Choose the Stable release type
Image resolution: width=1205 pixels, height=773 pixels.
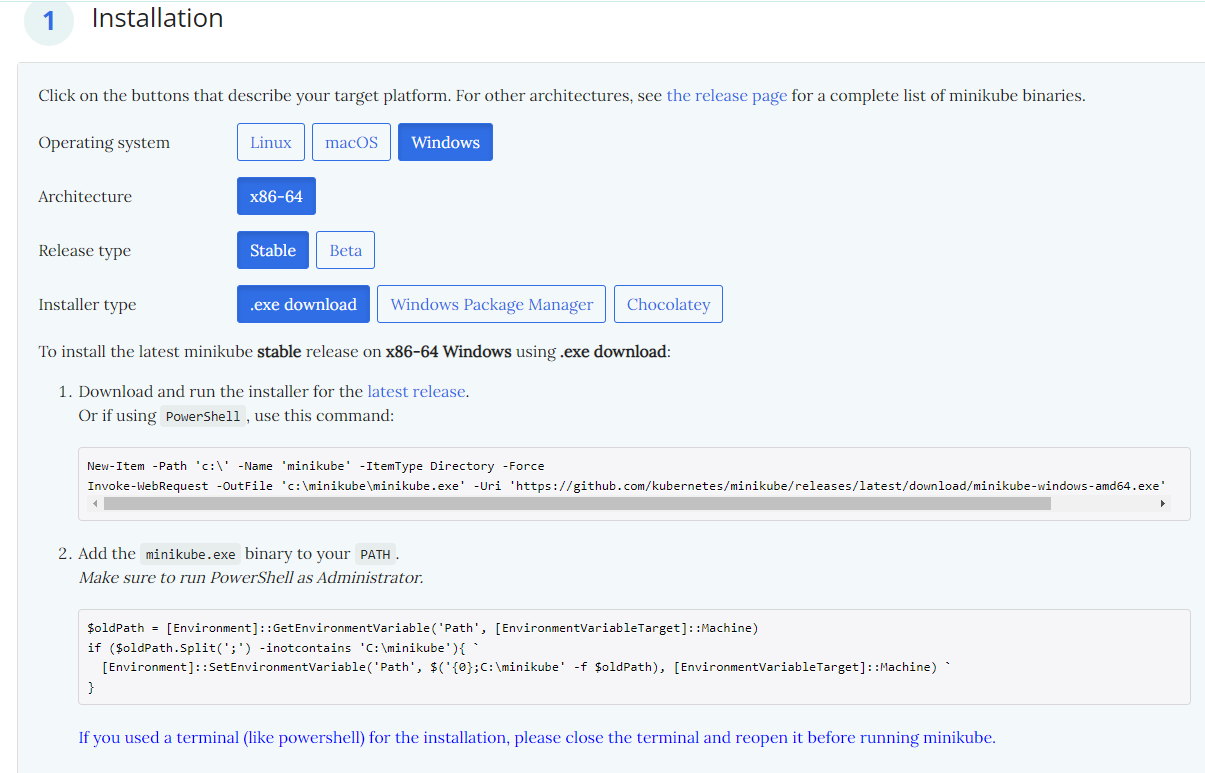click(273, 250)
